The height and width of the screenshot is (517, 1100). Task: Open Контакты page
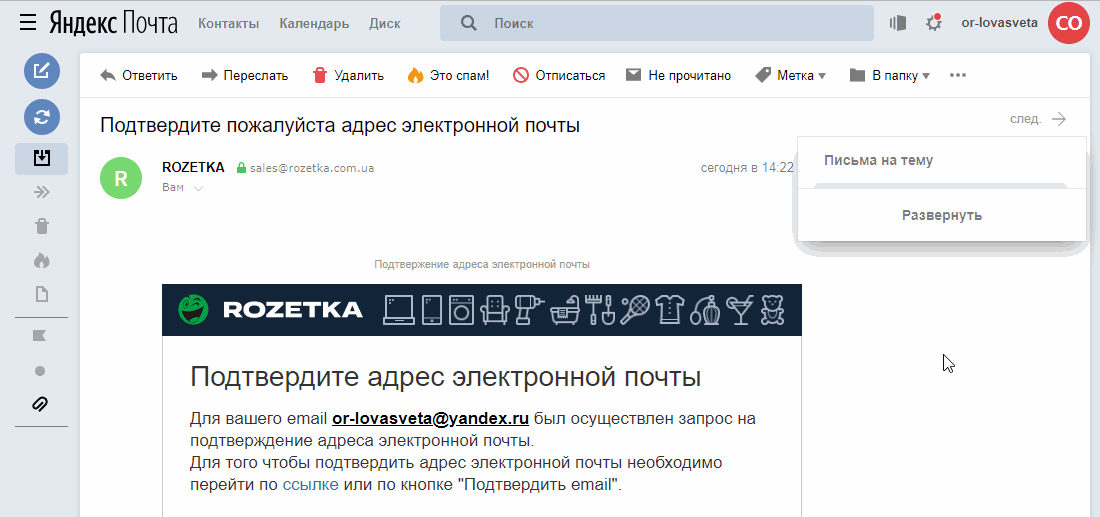pos(229,23)
